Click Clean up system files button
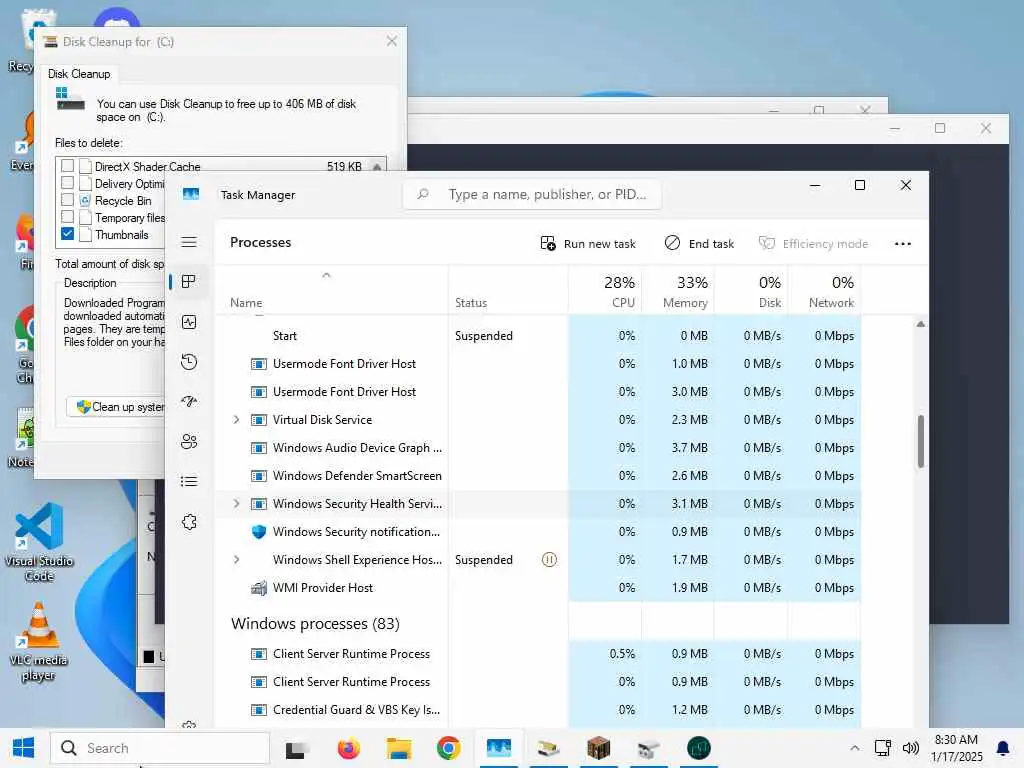Screen dimensions: 1024x768 coord(116,407)
